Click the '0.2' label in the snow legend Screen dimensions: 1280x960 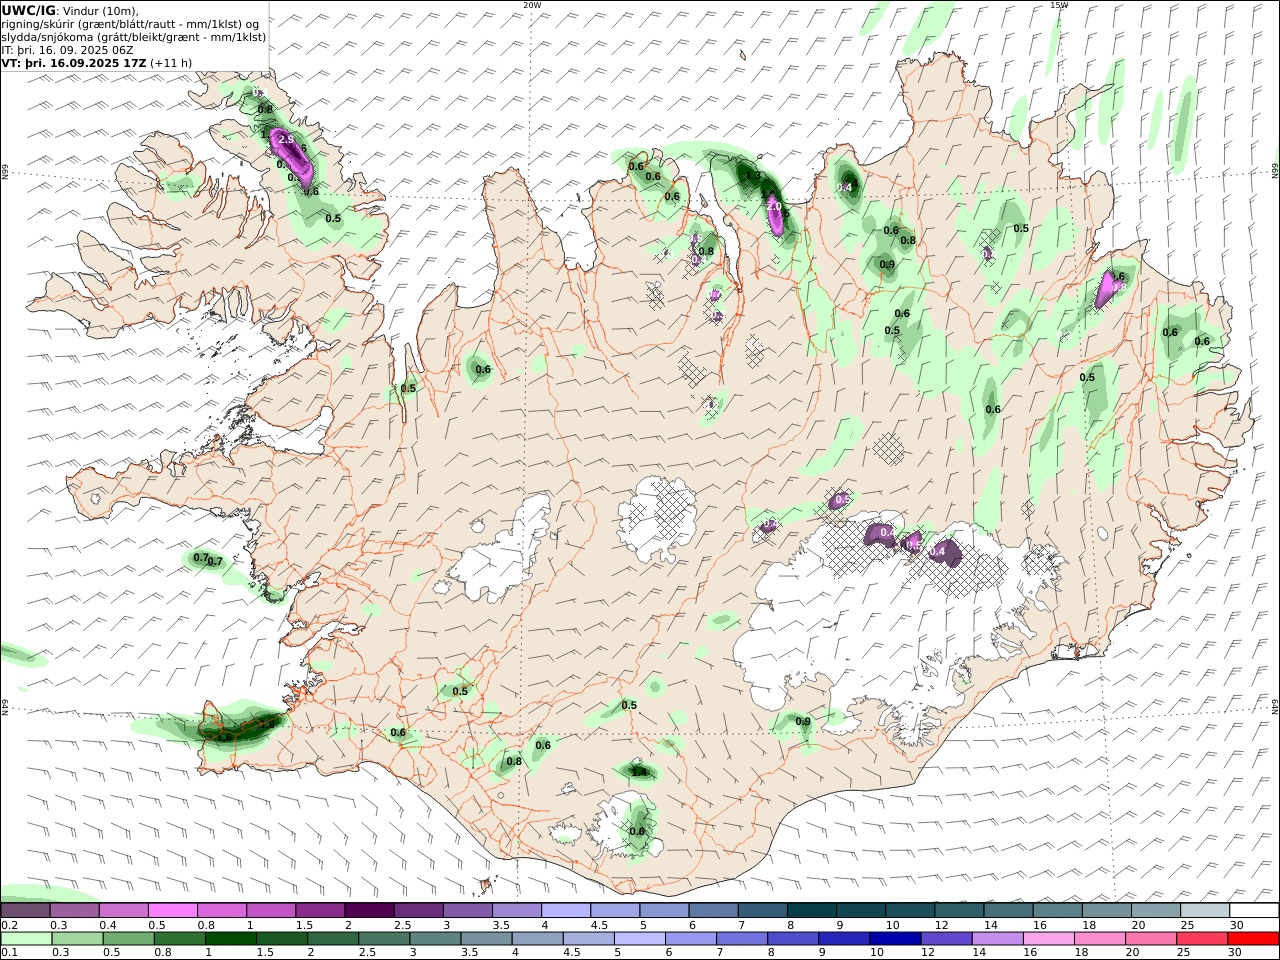pos(9,925)
